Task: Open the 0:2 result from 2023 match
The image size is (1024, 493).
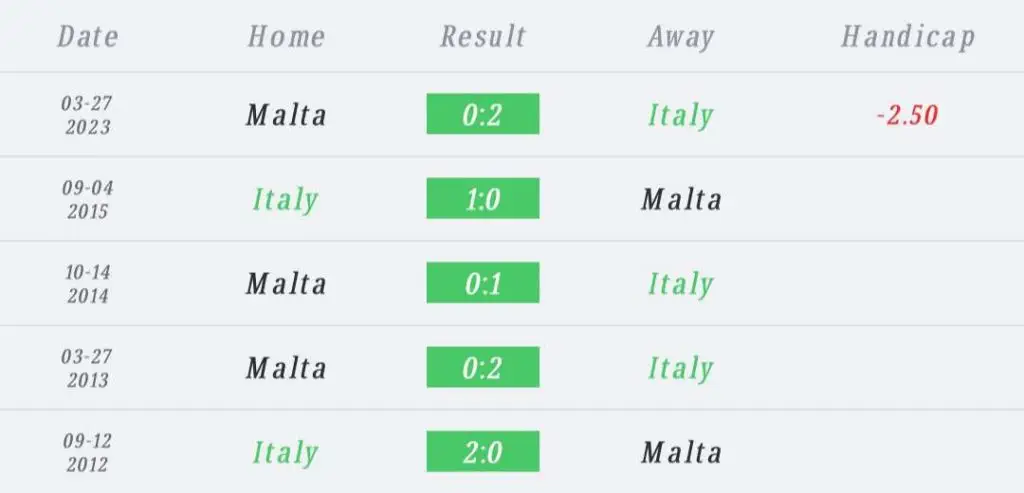Action: click(x=483, y=114)
